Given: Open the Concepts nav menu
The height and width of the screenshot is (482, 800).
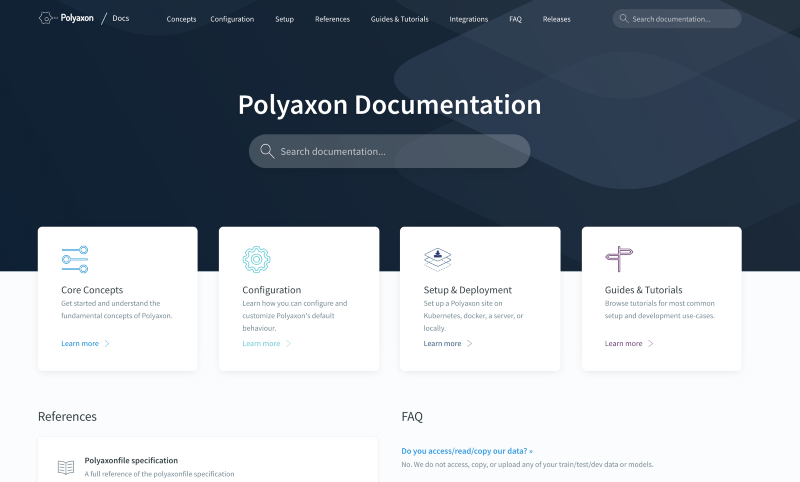Looking at the screenshot, I should [x=181, y=19].
